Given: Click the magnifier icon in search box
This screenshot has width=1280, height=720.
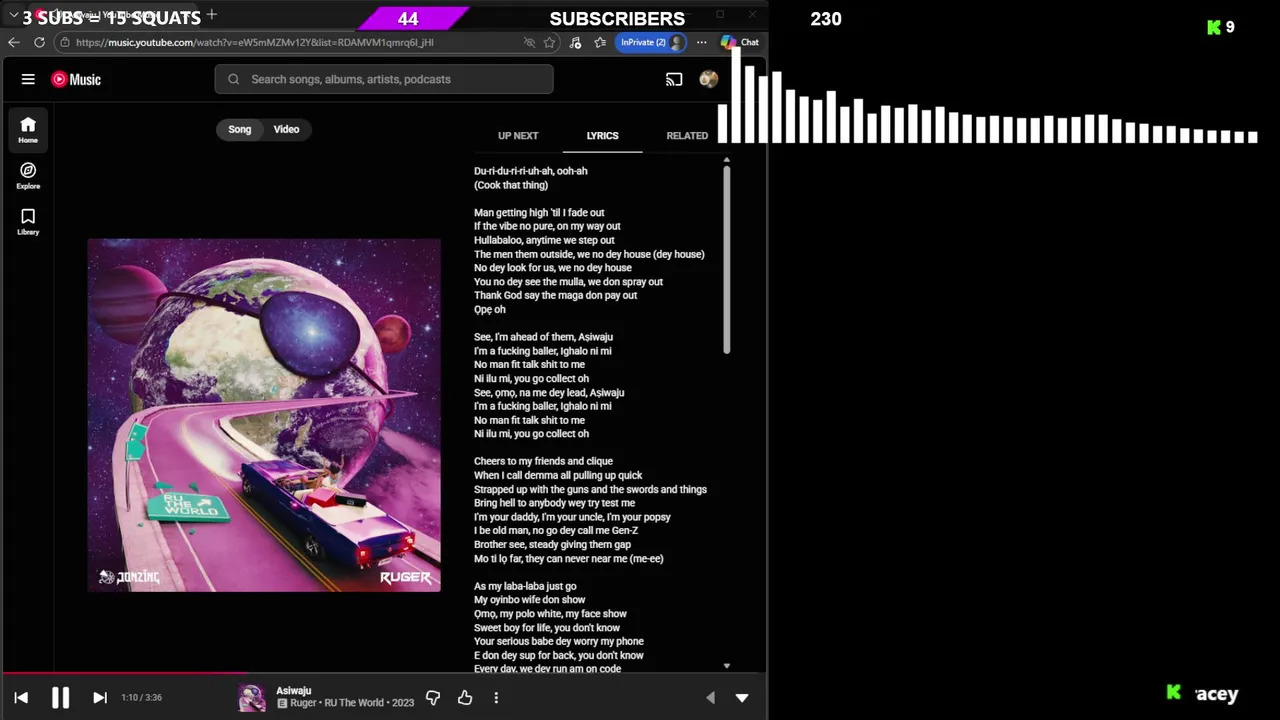Looking at the screenshot, I should point(233,79).
